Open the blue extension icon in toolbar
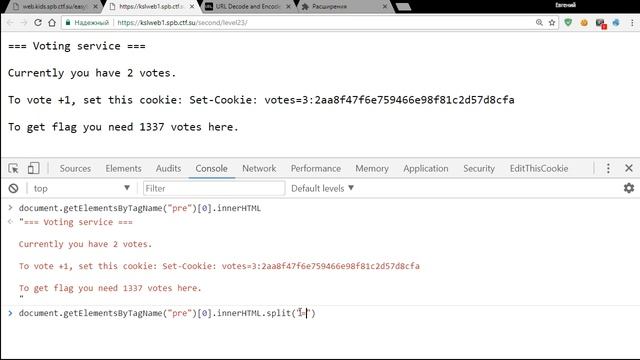Screen dimensions: 640x360 616,23
